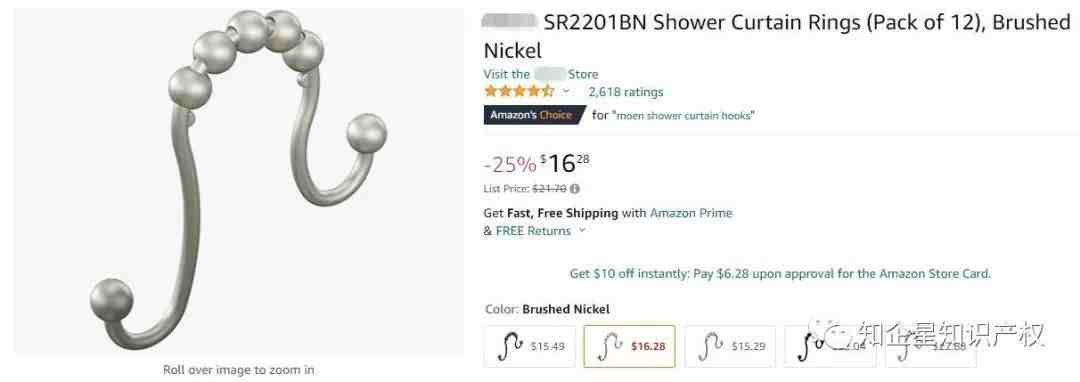1080x382 pixels.
Task: Select the $15.49 color option
Action: [x=530, y=346]
